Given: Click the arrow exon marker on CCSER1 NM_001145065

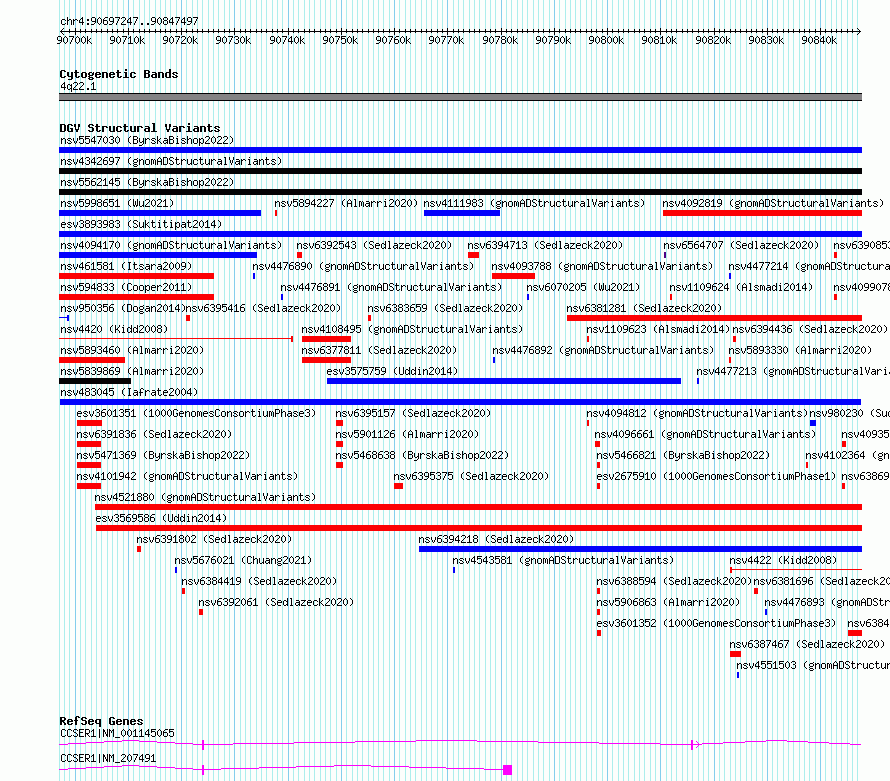Looking at the screenshot, I should tap(695, 745).
